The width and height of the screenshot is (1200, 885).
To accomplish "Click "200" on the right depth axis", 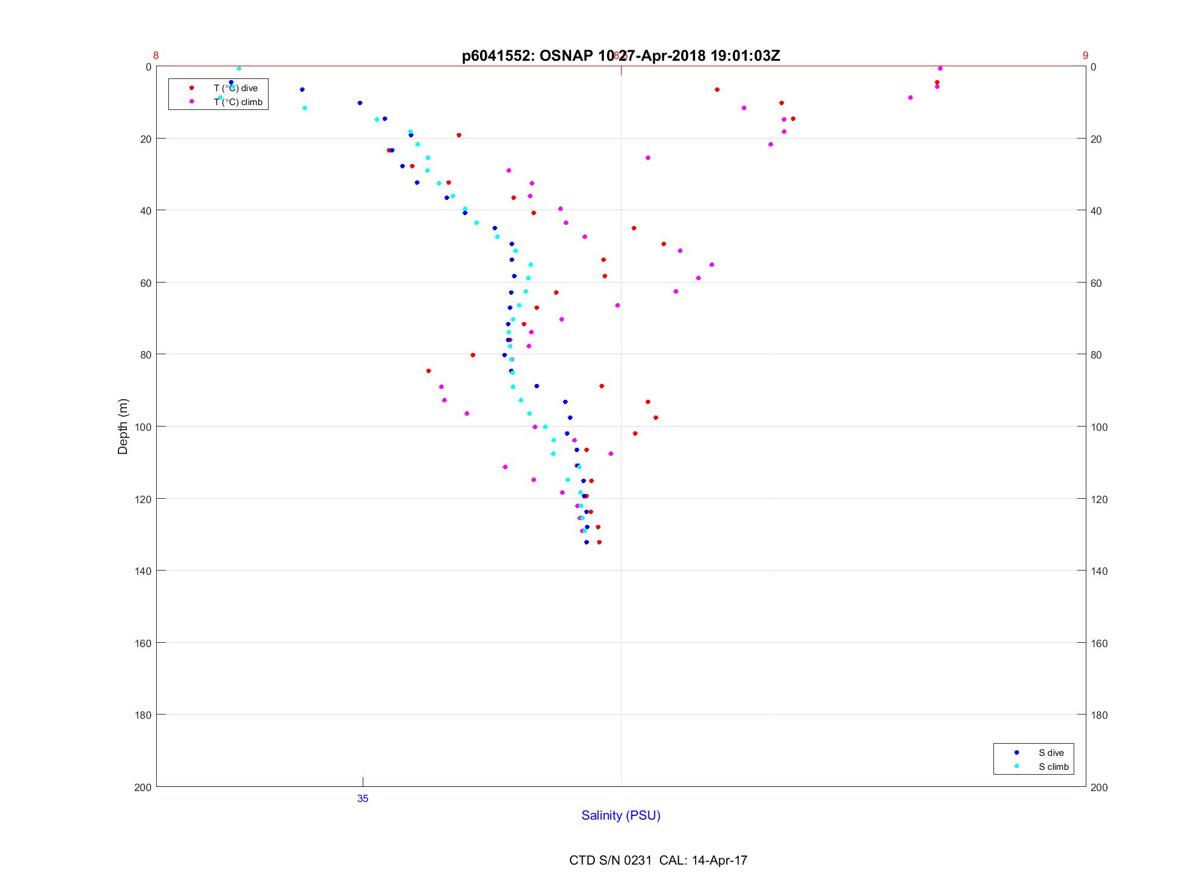I will click(1100, 787).
